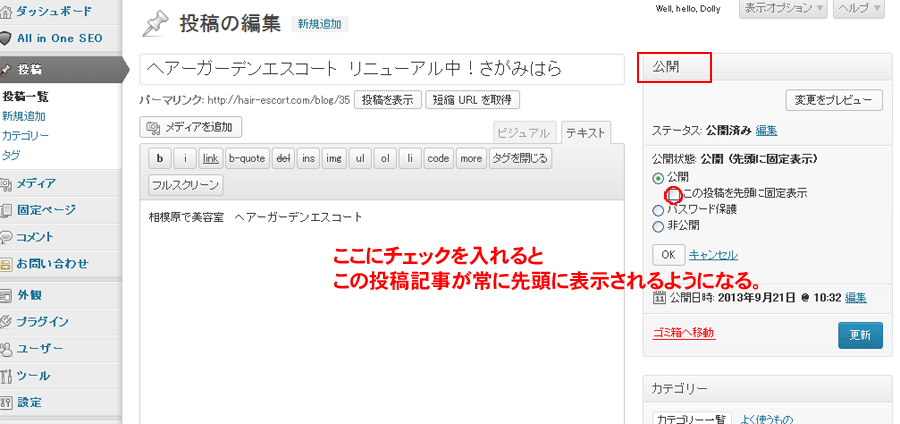Select the パスワード保護 radio option
Viewport: 900px width, 424px height.
click(x=657, y=210)
